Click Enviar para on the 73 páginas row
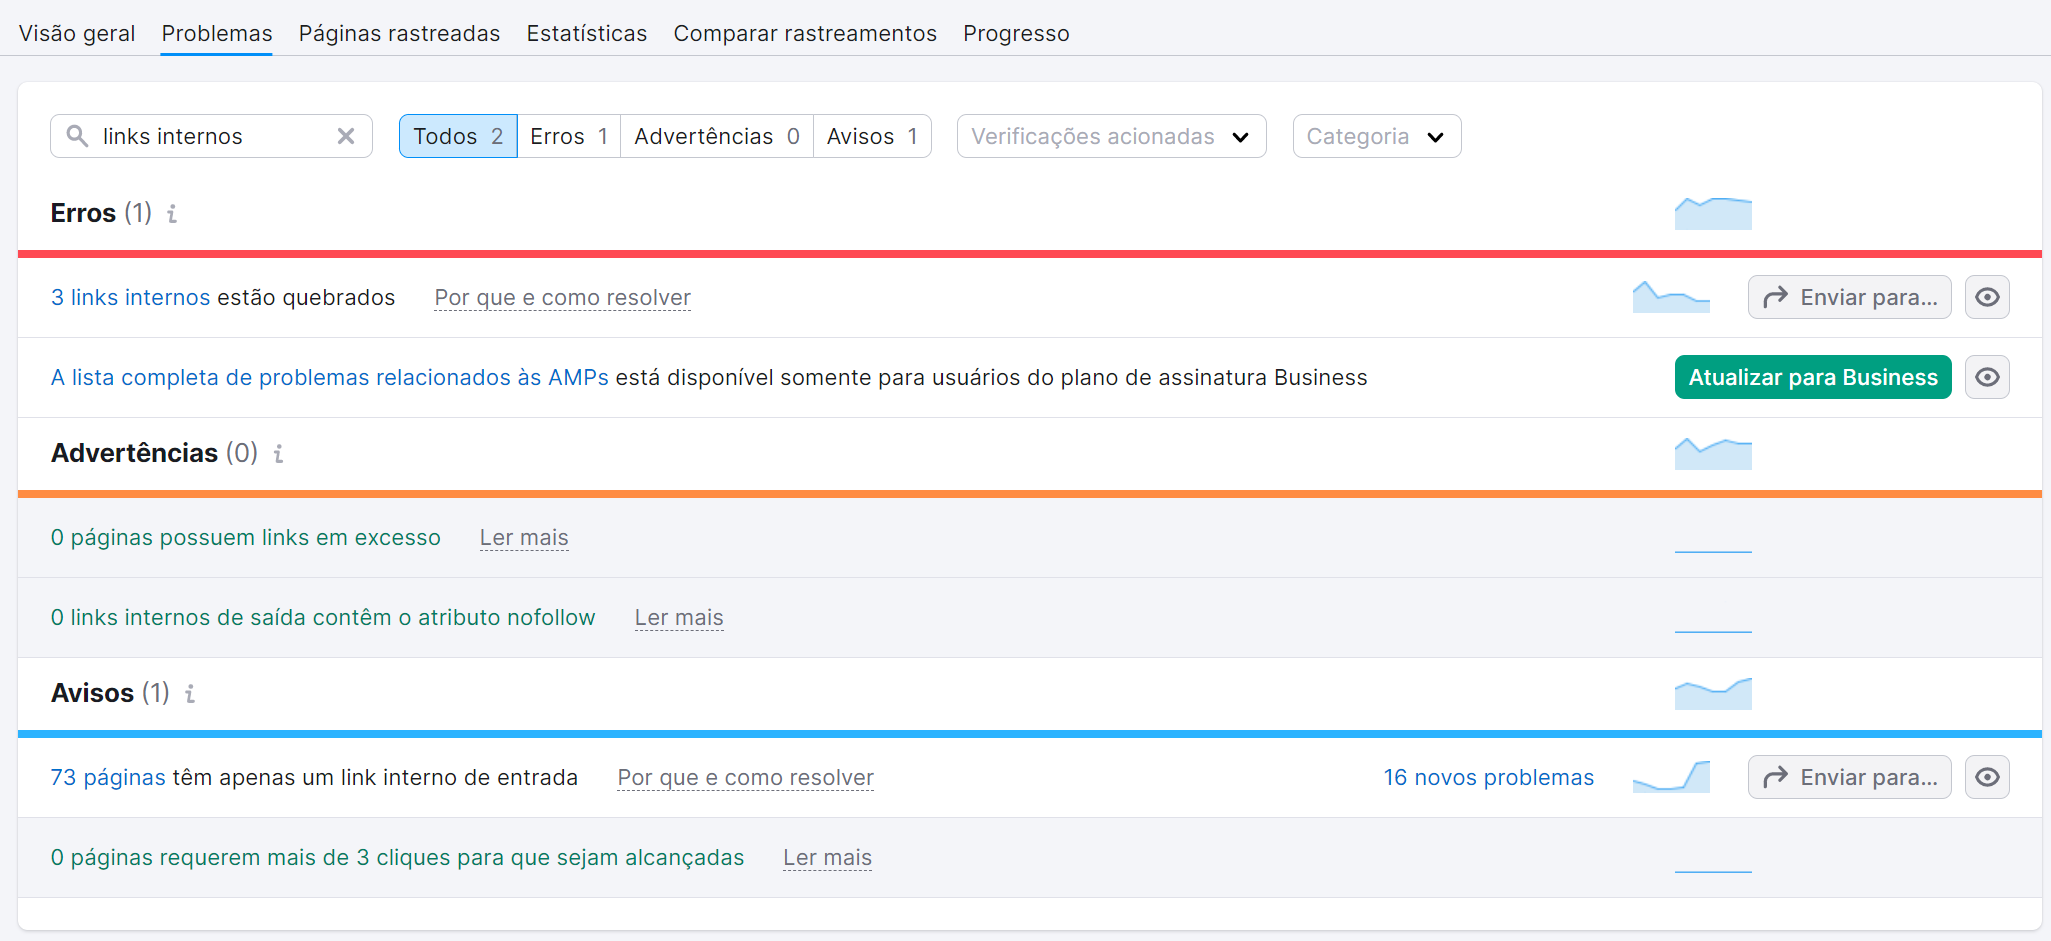 click(x=1849, y=777)
